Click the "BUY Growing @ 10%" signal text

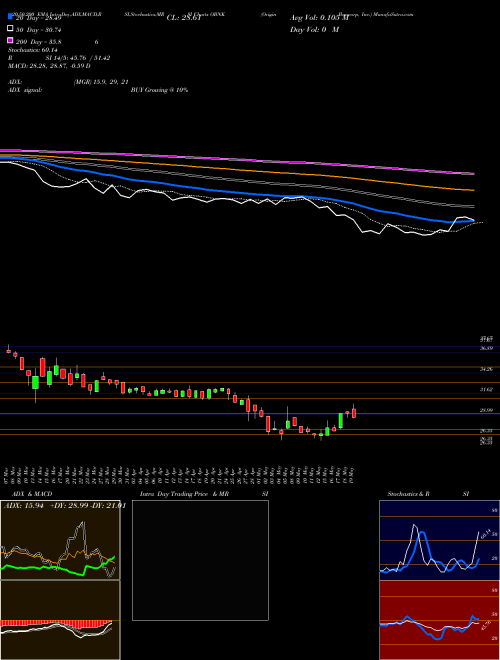click(x=159, y=90)
